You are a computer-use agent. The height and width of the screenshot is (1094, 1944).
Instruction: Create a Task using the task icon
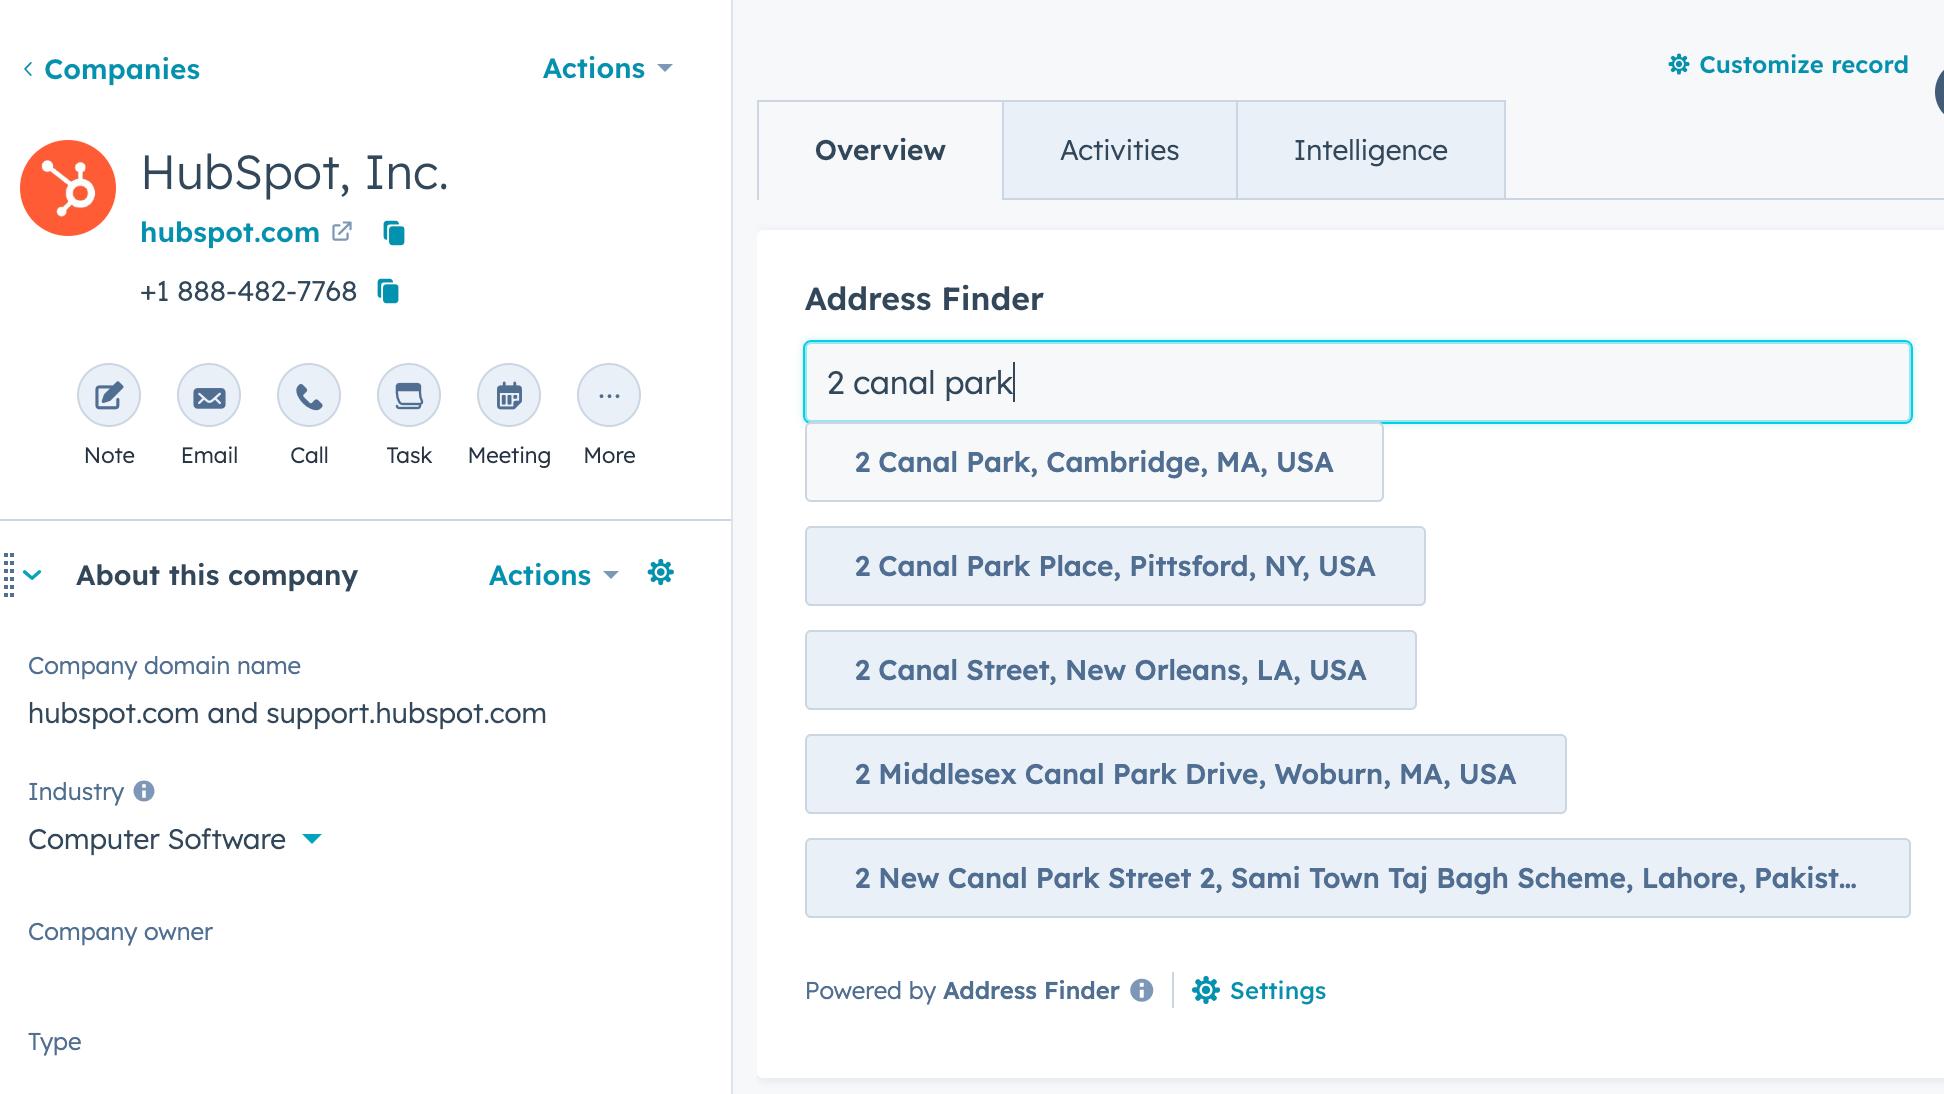coord(409,396)
